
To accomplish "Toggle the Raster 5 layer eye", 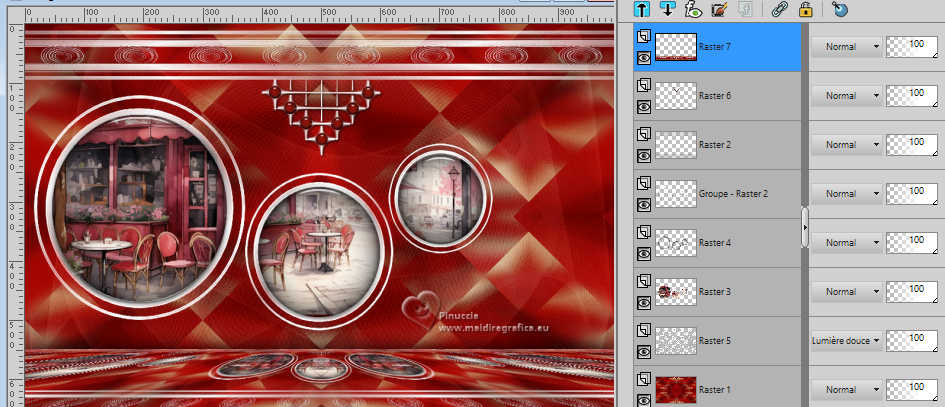I will tap(644, 352).
